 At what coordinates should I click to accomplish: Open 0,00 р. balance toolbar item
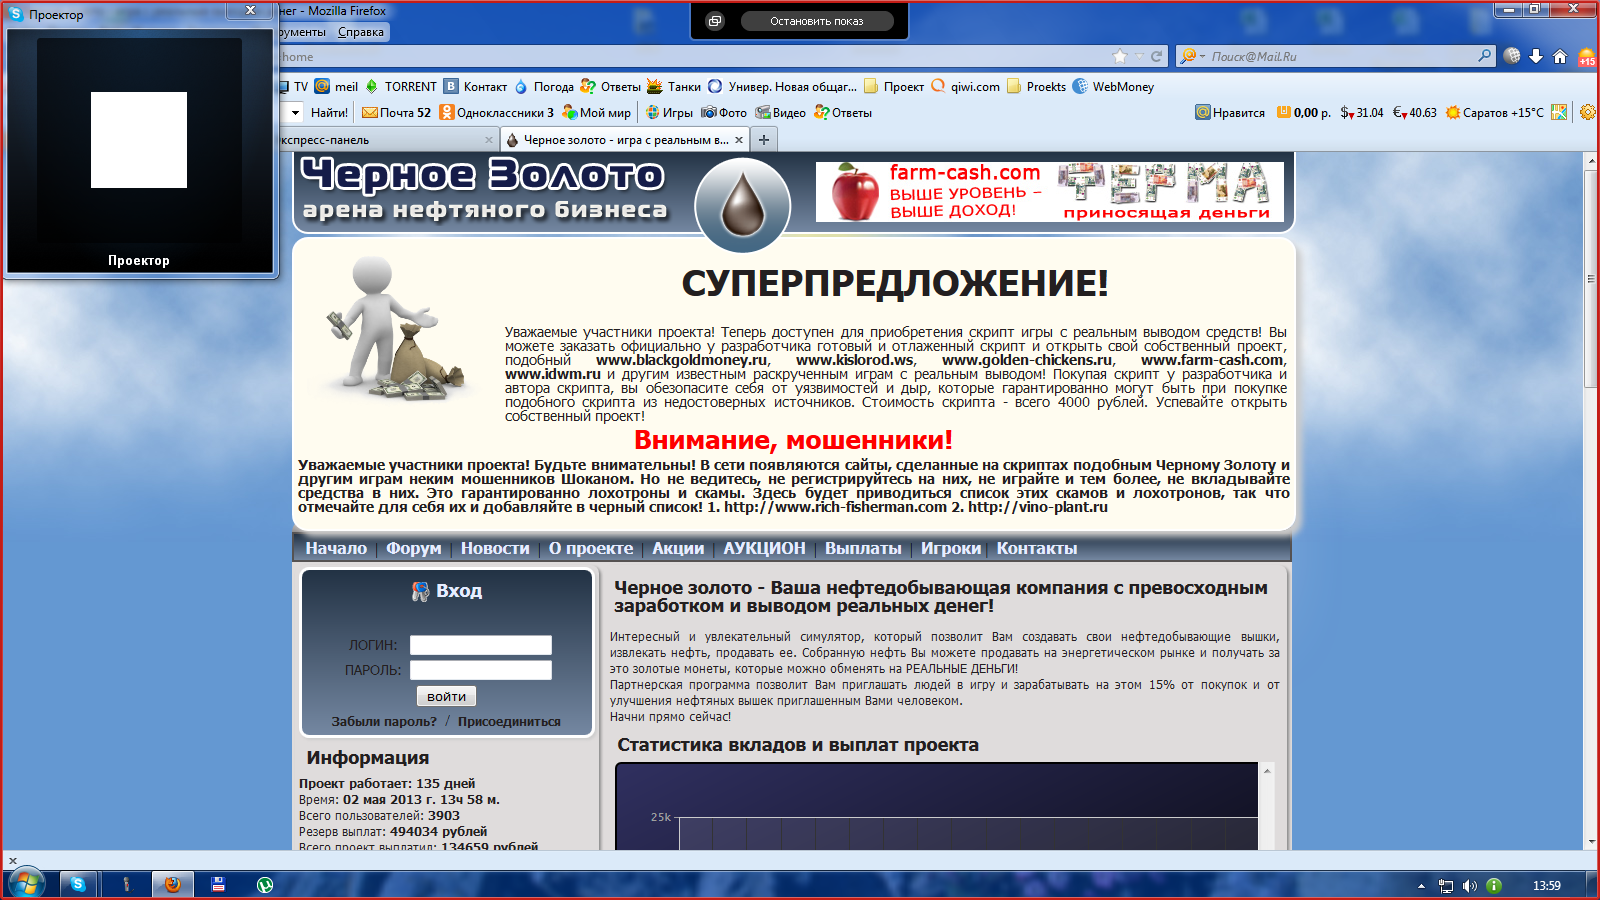1304,112
